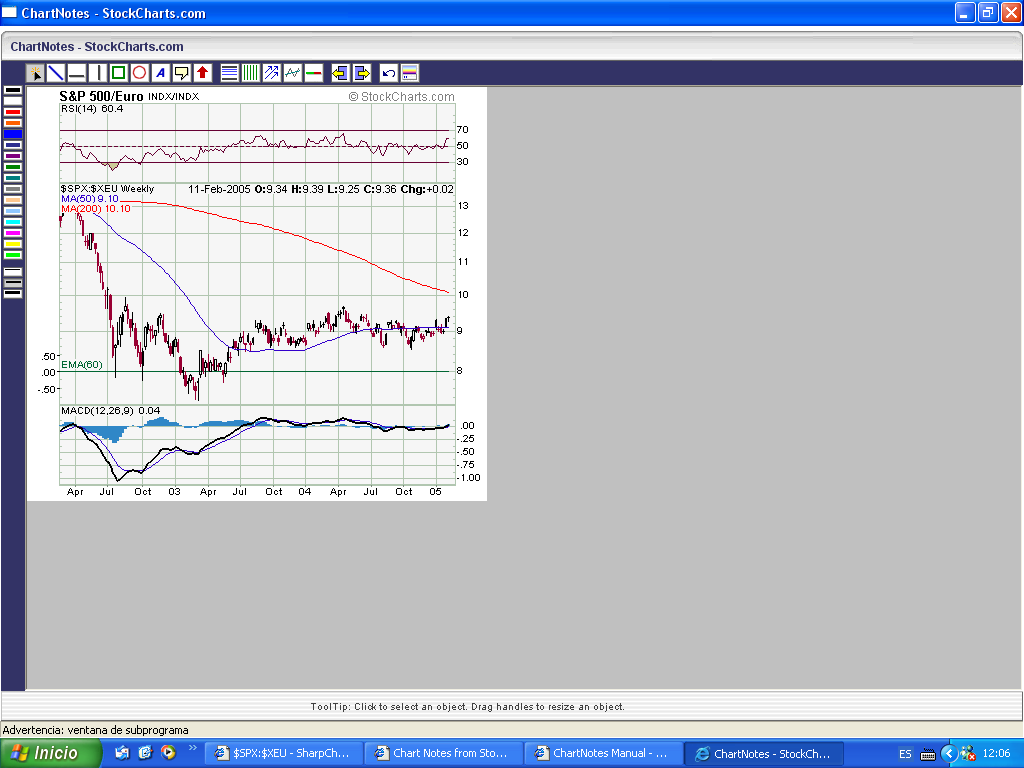Click the ES language indicator
The image size is (1024, 768).
click(x=905, y=754)
